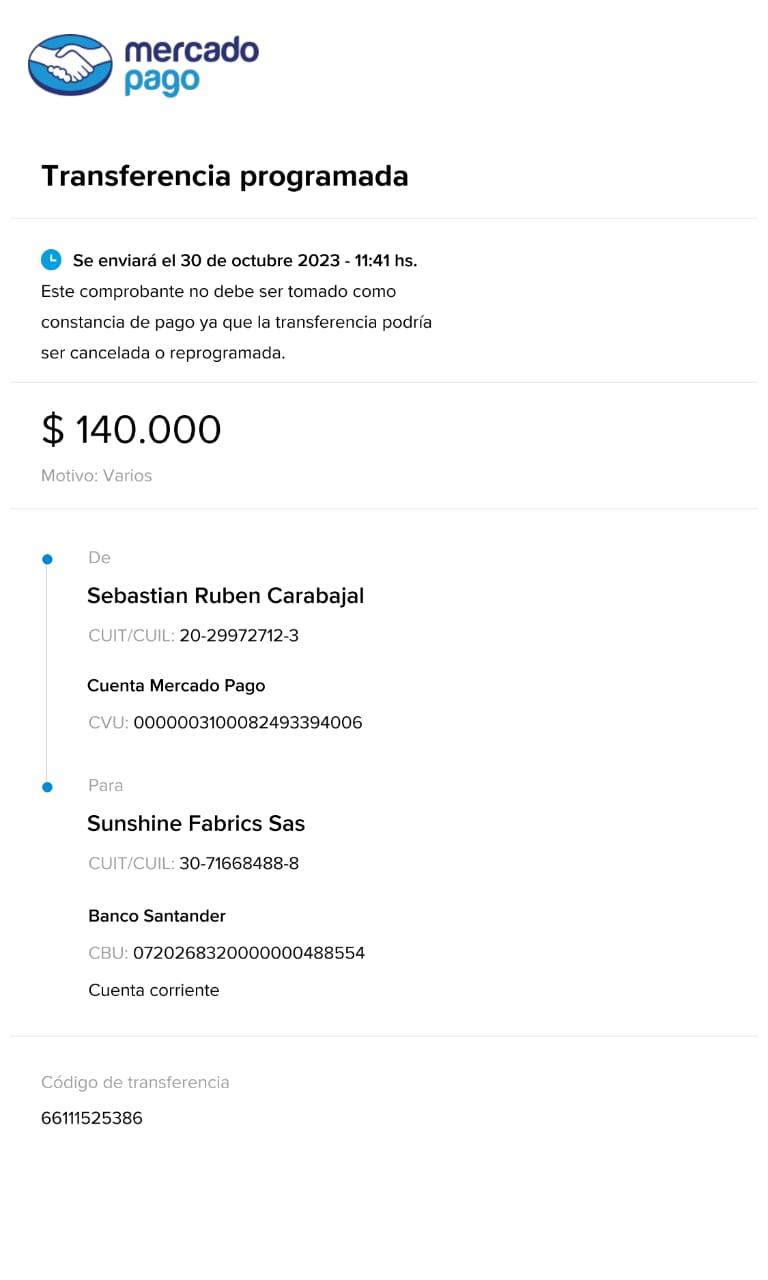
Task: Select recipient name Sunshine Fabrics Sas
Action: 196,824
